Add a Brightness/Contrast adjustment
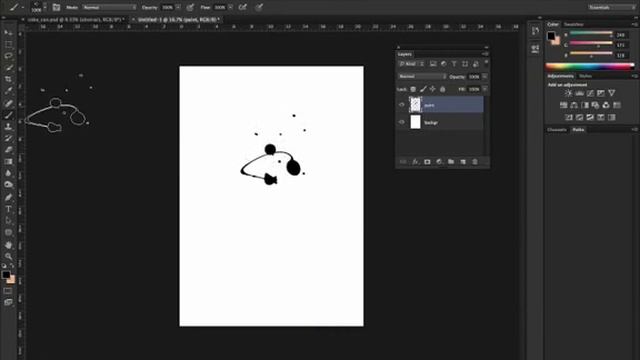This screenshot has height=360, width=640. click(569, 93)
